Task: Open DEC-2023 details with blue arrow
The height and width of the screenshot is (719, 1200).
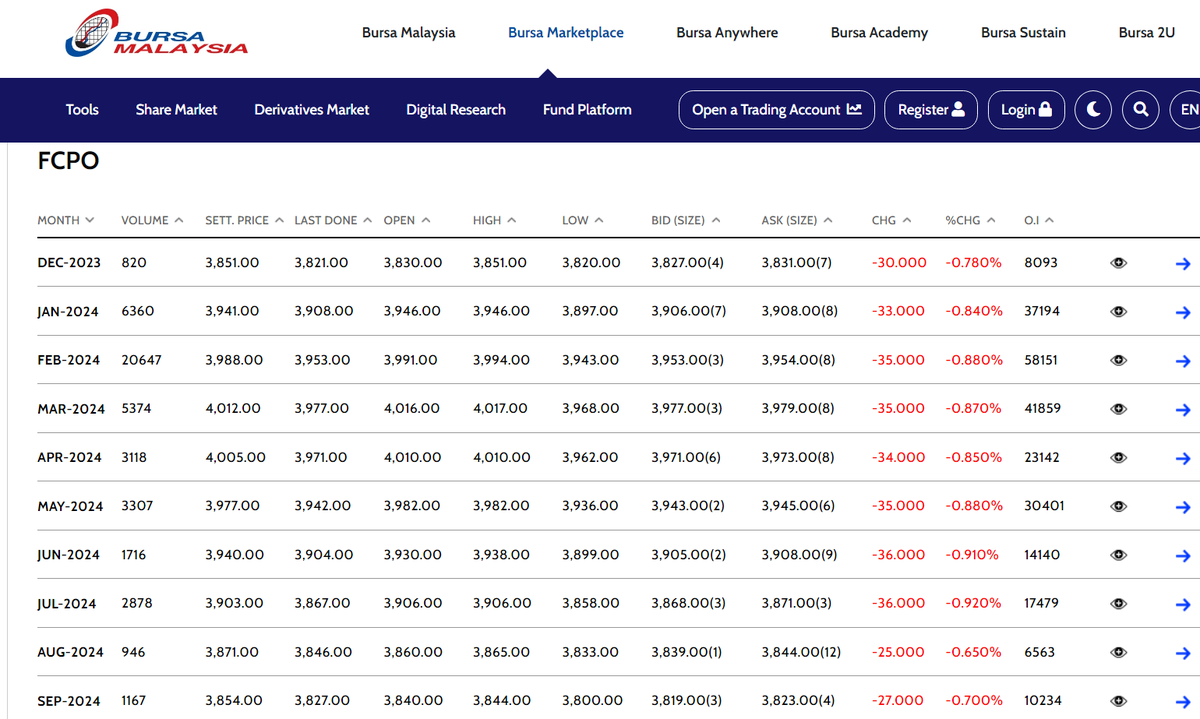Action: [1183, 264]
